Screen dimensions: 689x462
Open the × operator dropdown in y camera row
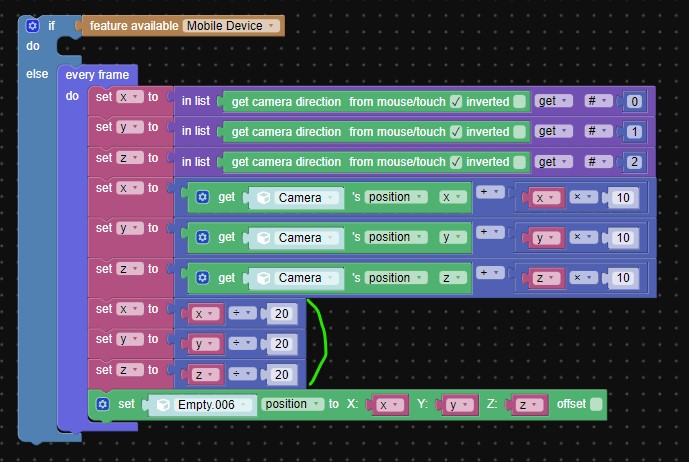tap(584, 237)
